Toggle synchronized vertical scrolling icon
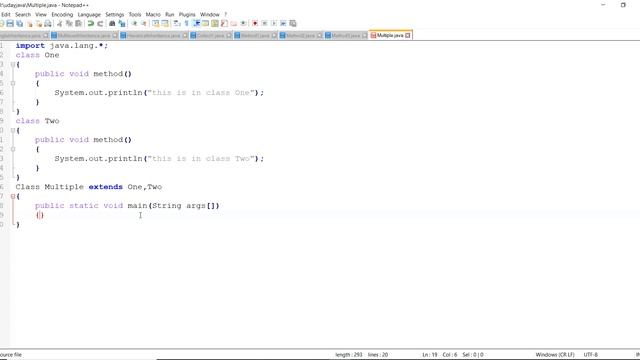Screen dimensions: 640x360 coord(156,24)
